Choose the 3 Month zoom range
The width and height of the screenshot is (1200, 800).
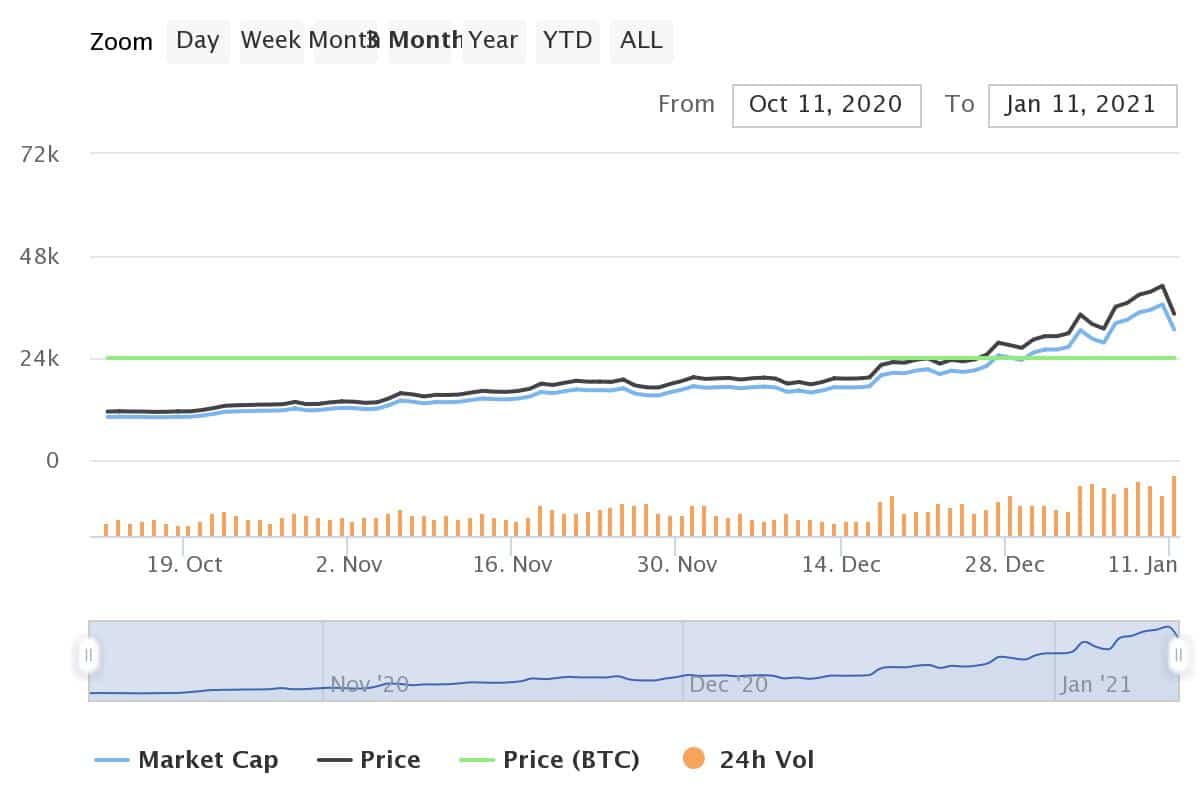420,41
